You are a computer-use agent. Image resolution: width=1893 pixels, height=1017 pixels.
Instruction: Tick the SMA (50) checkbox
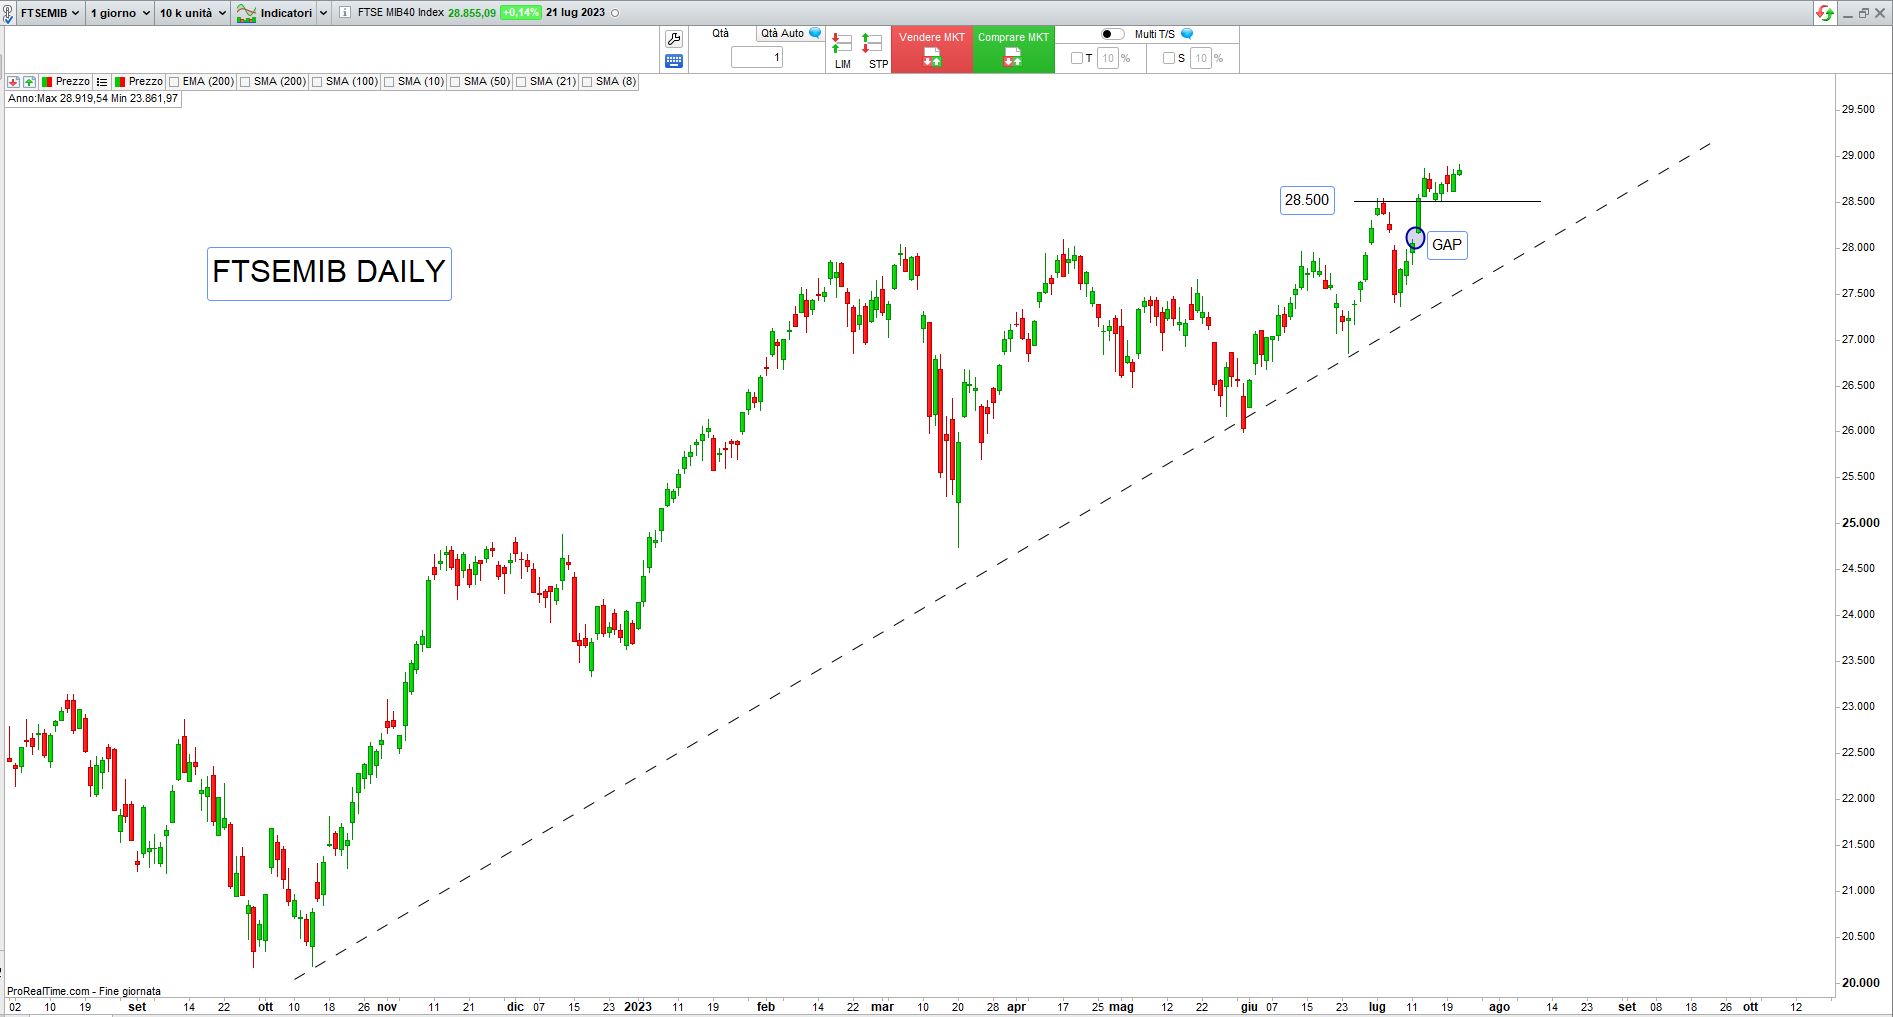coord(455,82)
